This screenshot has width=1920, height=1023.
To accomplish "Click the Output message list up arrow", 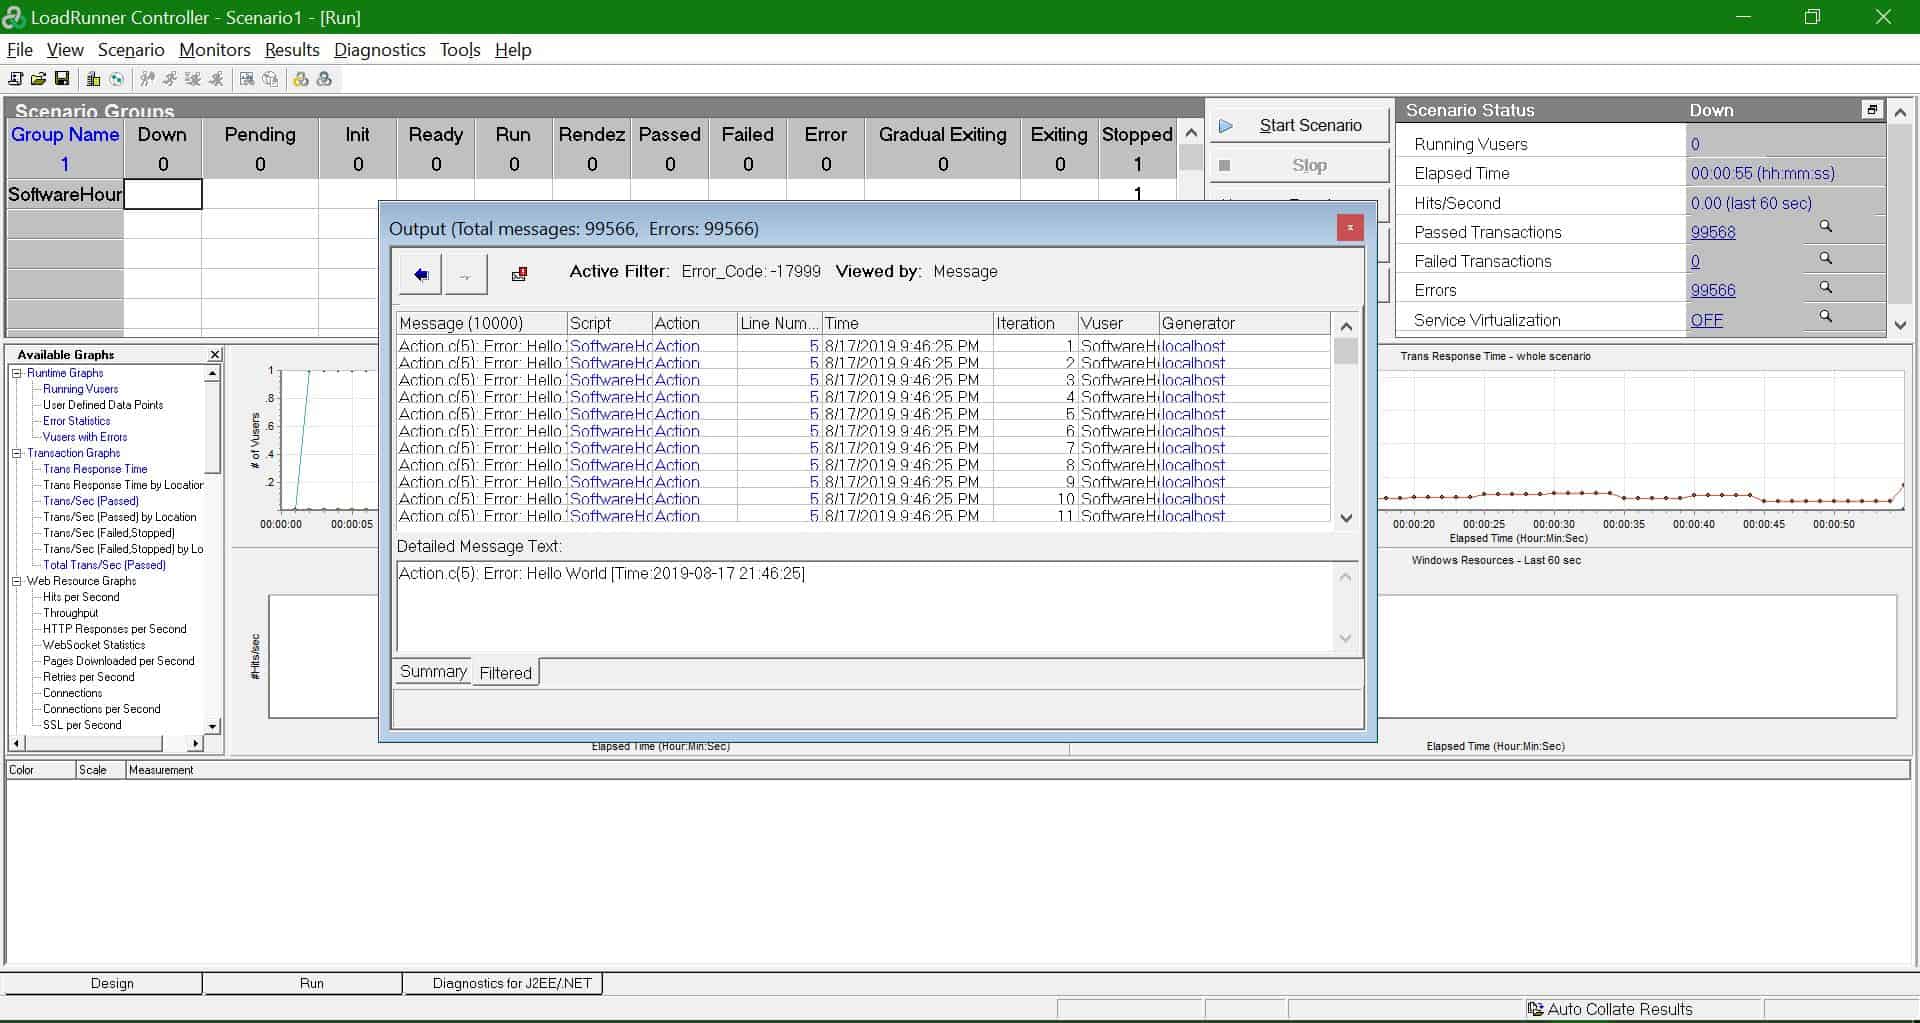I will (1346, 326).
